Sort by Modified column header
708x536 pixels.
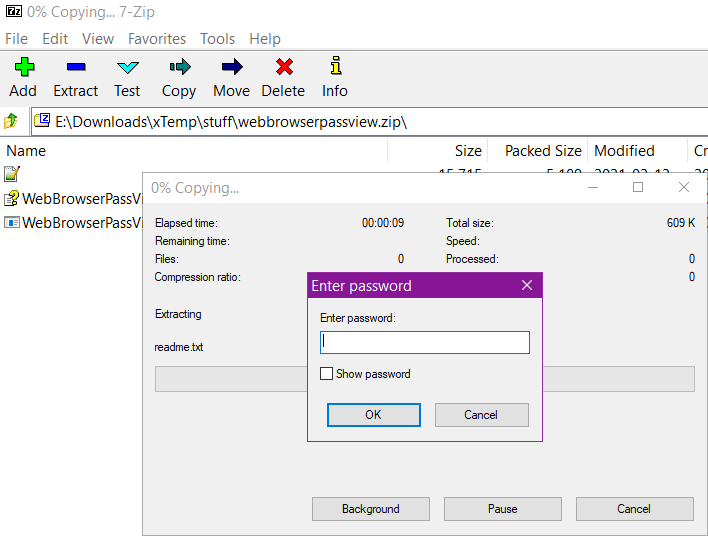pyautogui.click(x=624, y=151)
